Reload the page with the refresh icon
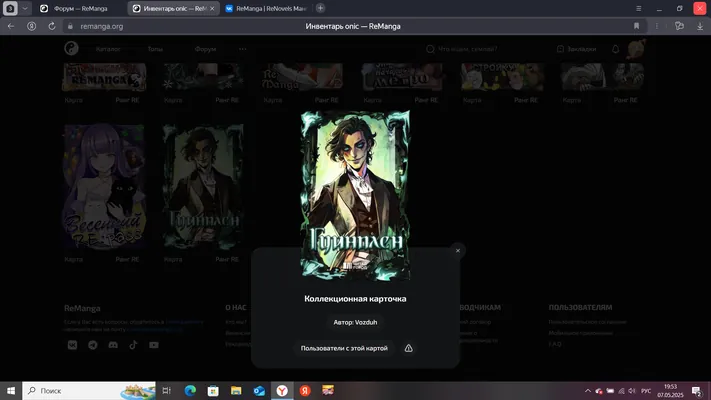The width and height of the screenshot is (711, 400). pyautogui.click(x=52, y=26)
